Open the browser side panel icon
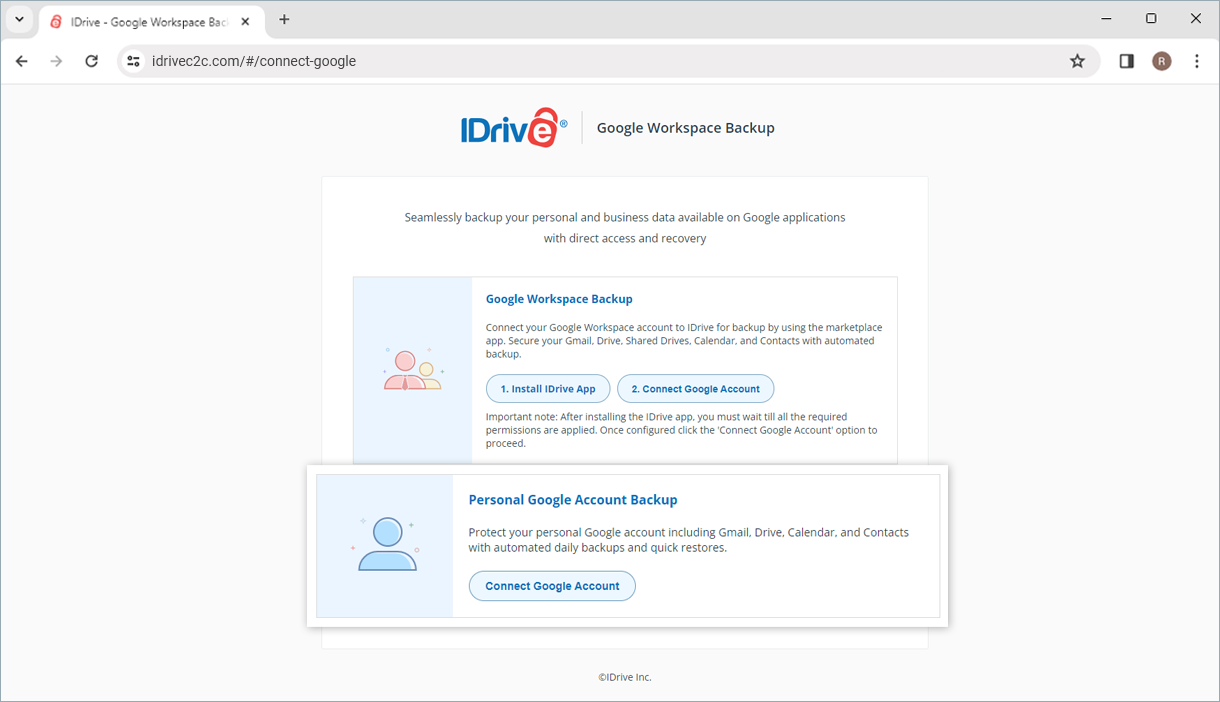This screenshot has width=1220, height=702. [x=1126, y=61]
